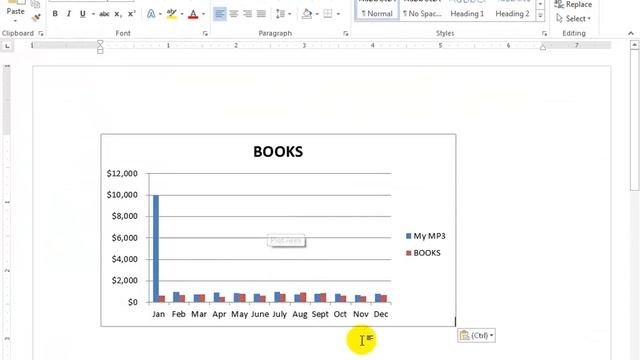Viewport: 640px width, 360px height.
Task: Apply yellow Text Highlight Color
Action: tap(172, 14)
